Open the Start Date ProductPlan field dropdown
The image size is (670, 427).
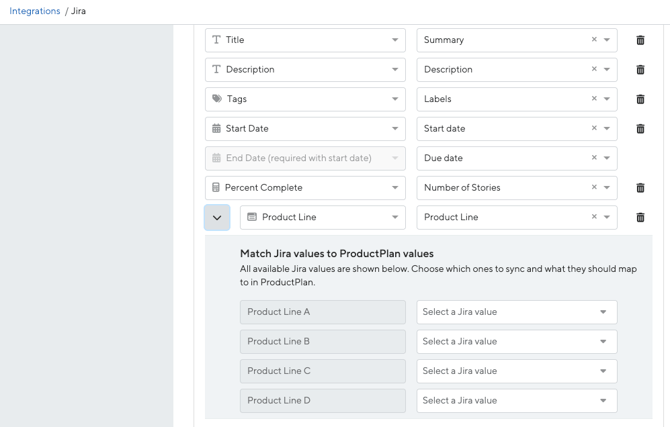(x=305, y=129)
